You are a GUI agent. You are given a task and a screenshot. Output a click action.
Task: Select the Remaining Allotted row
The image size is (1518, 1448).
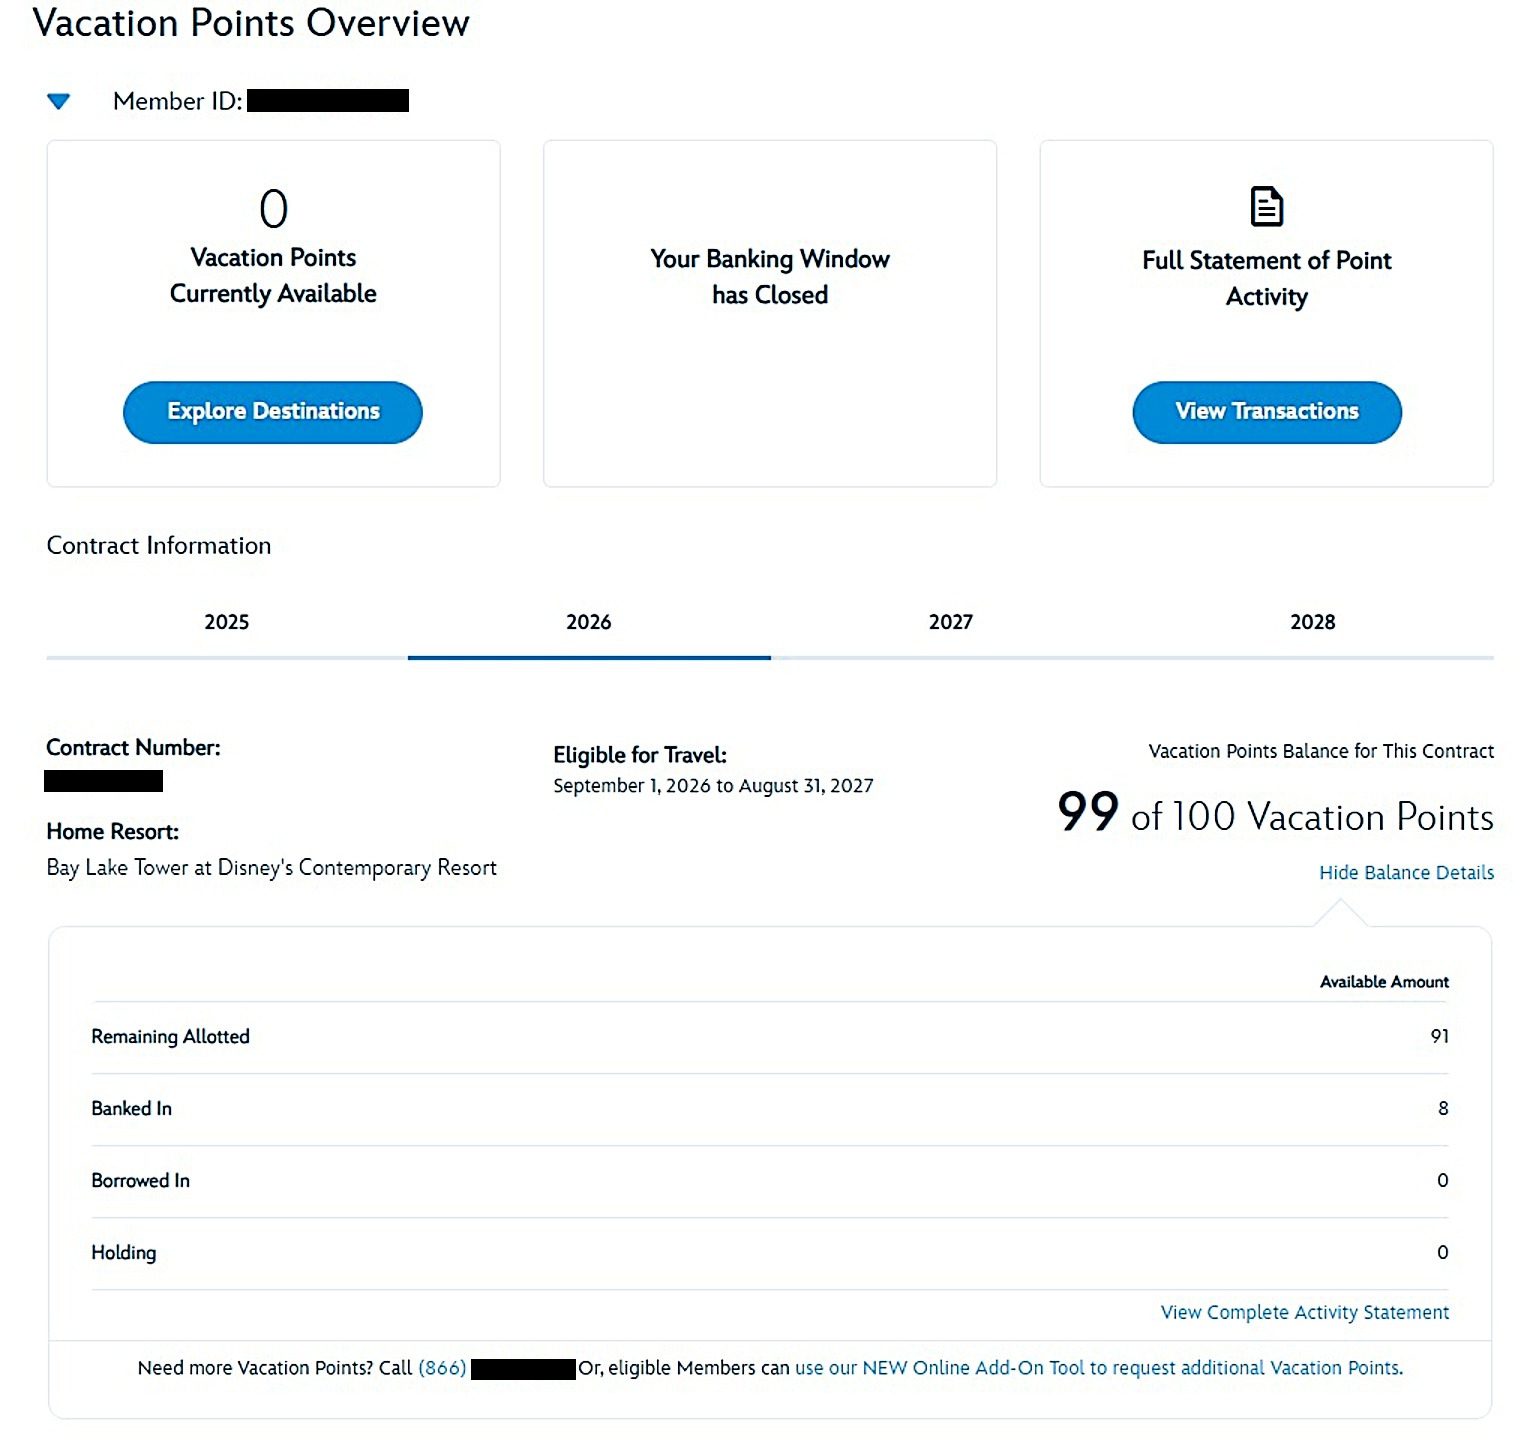(770, 1037)
